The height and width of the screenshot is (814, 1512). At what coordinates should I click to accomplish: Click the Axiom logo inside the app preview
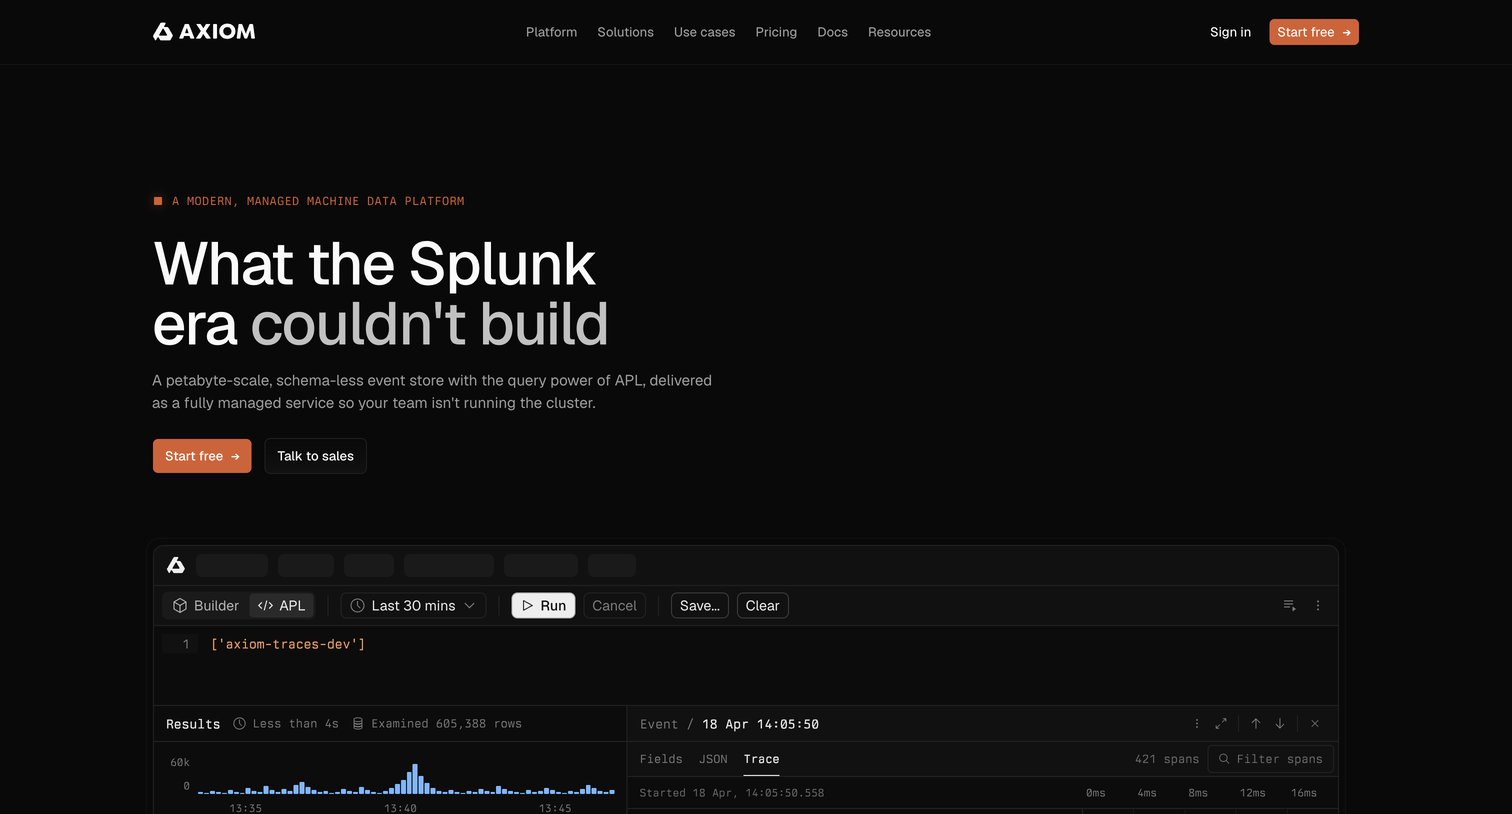coord(176,565)
